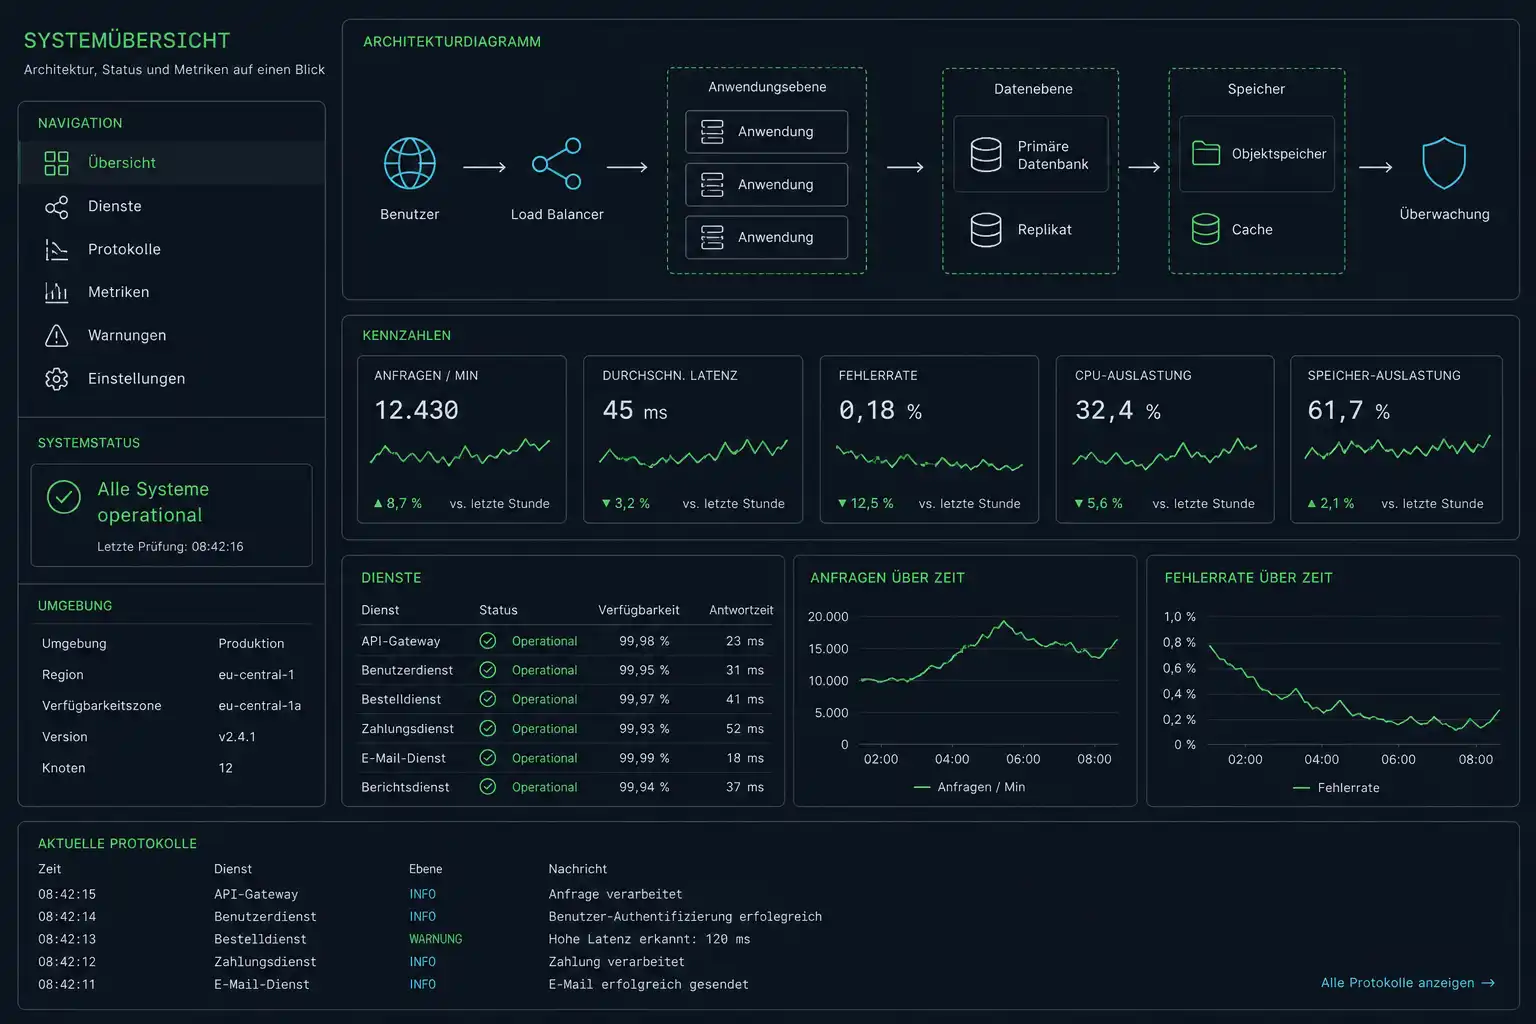Click the Überwachung shield icon
Screen dimensions: 1536x1024
tap(1444, 163)
